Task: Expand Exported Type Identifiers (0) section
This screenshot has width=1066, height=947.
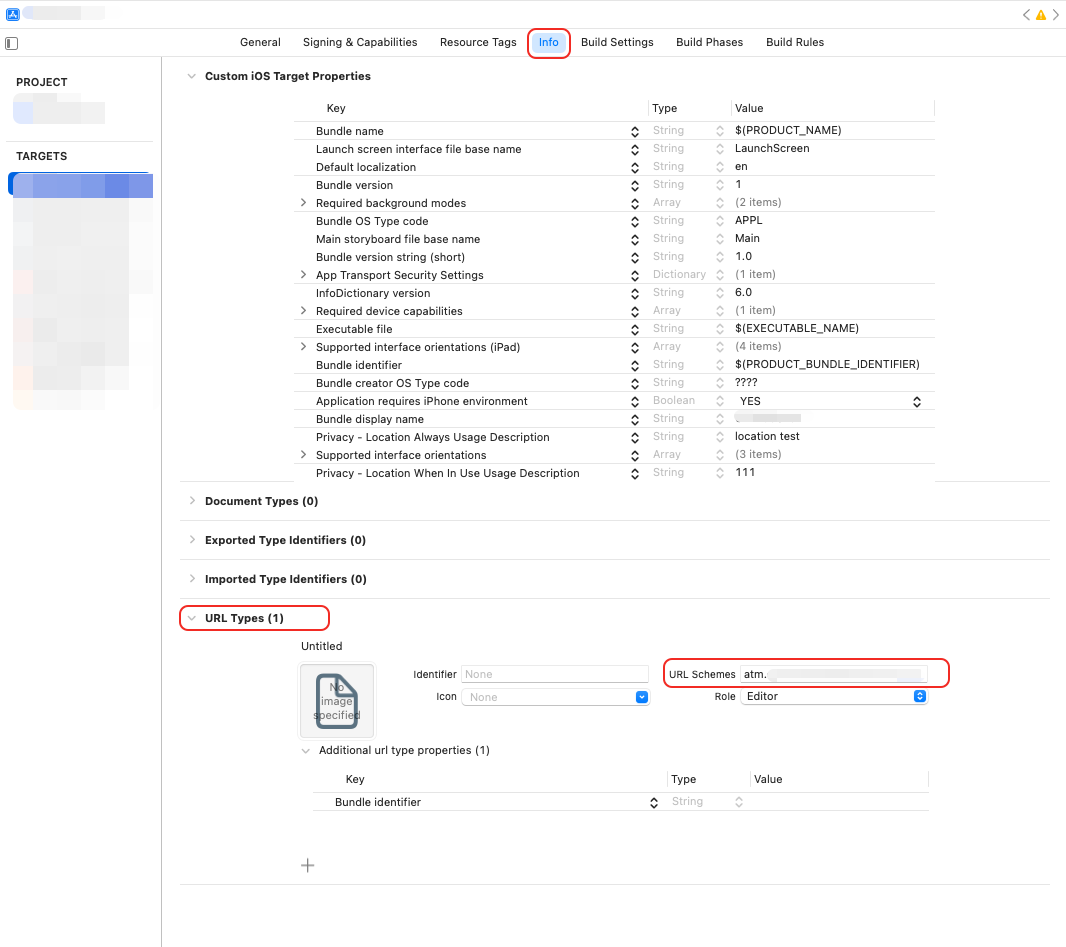Action: 192,540
